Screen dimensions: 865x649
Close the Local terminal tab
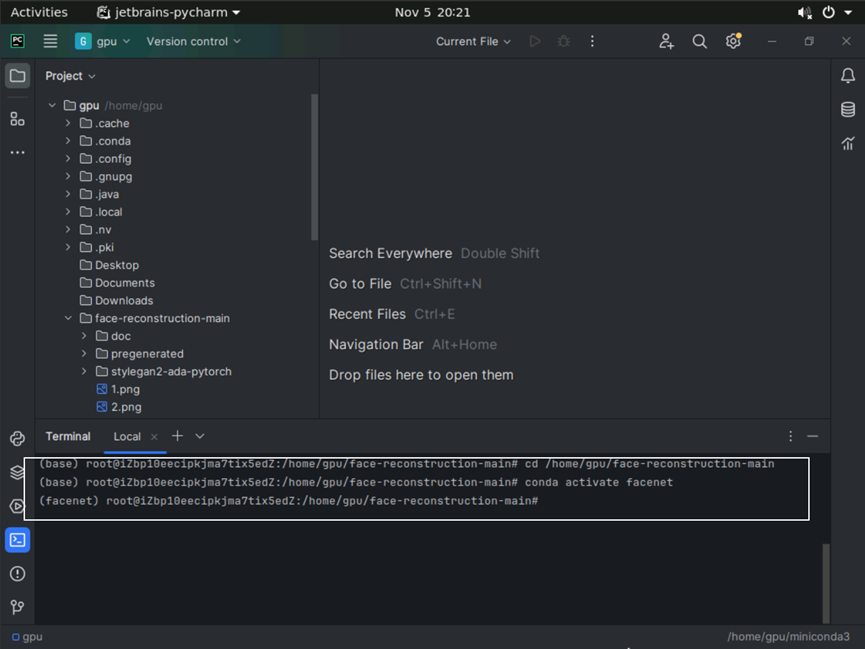(x=154, y=437)
